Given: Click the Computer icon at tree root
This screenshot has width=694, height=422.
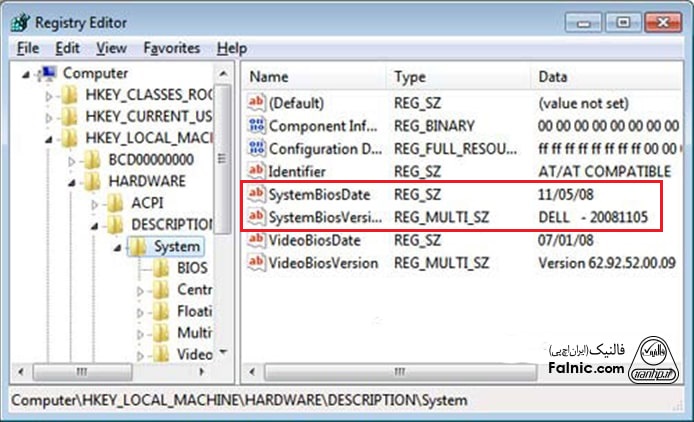Looking at the screenshot, I should pos(48,73).
